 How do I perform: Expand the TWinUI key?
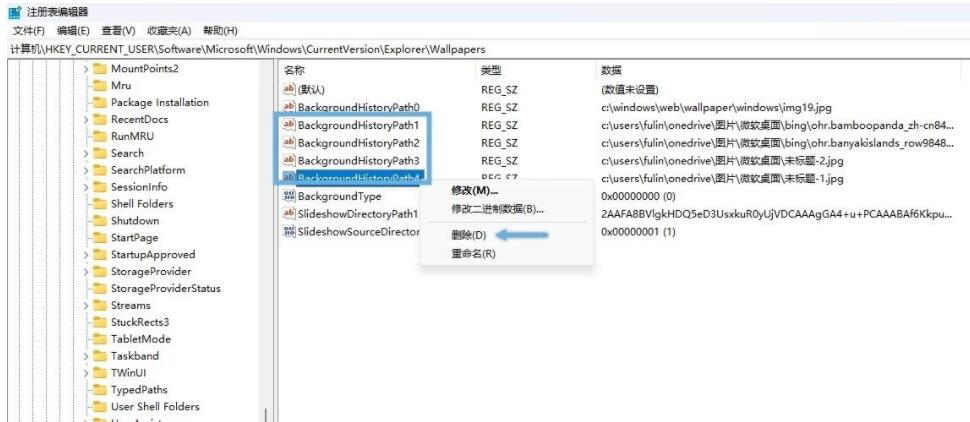[86, 373]
